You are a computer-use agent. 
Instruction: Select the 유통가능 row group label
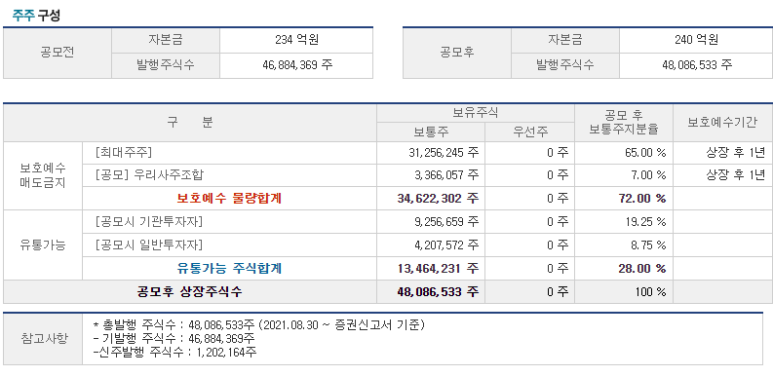[43, 245]
